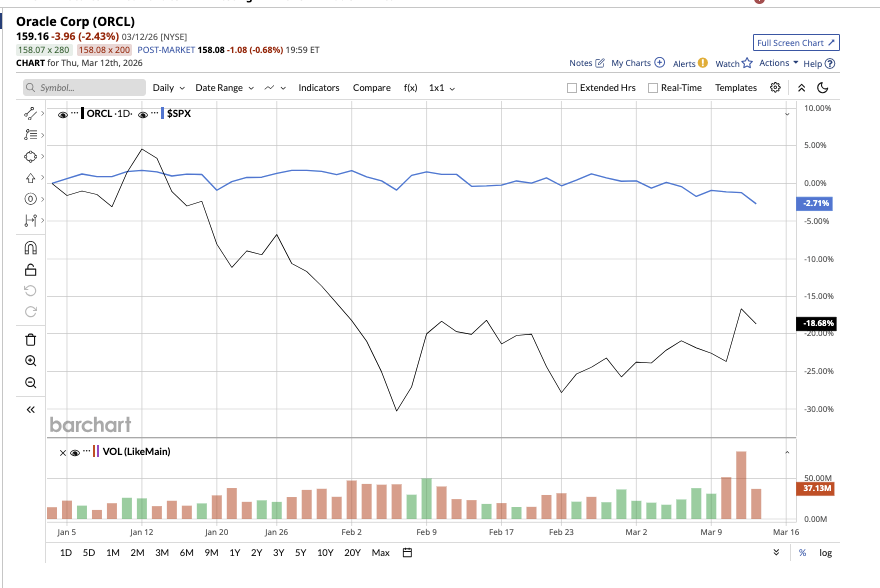The width and height of the screenshot is (880, 588).
Task: Open the calendar date picker icon
Action: point(408,553)
